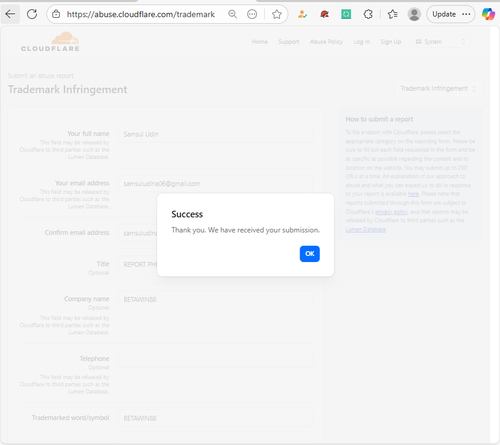The width and height of the screenshot is (500, 445).
Task: Expand the Trademark Infringement category dropdown
Action: pos(439,88)
